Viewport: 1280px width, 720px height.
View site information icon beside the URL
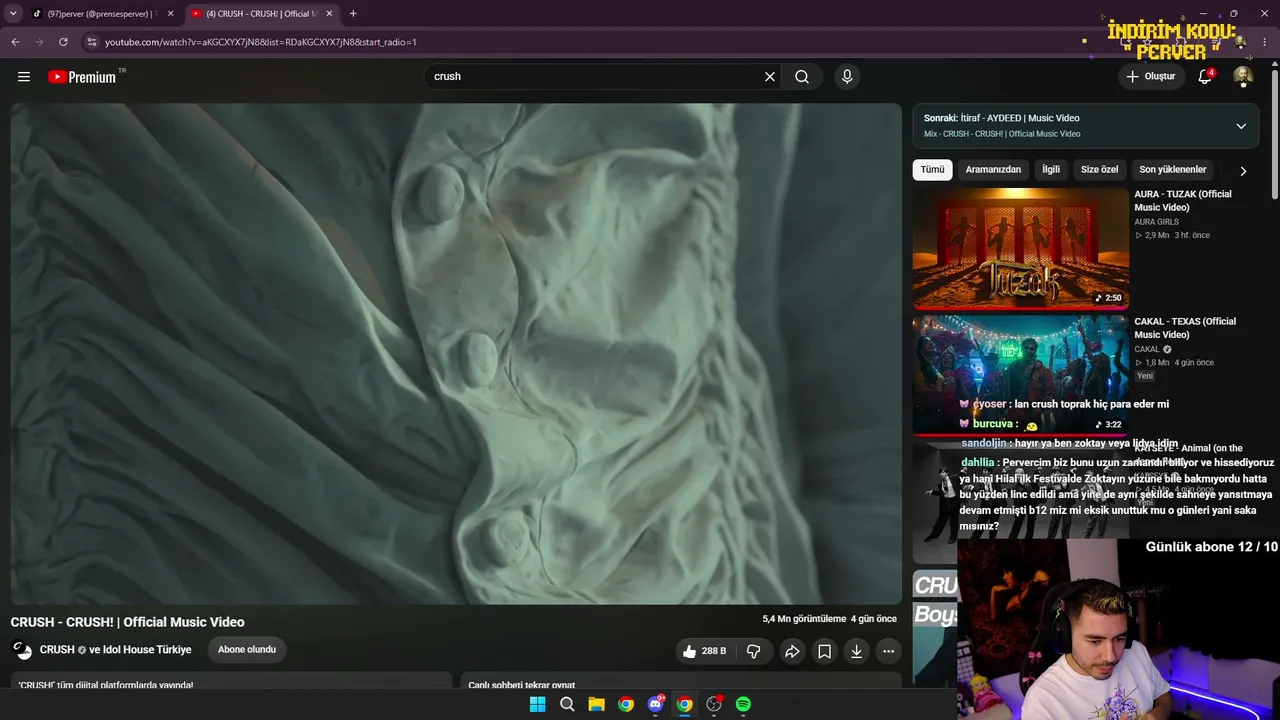[91, 42]
